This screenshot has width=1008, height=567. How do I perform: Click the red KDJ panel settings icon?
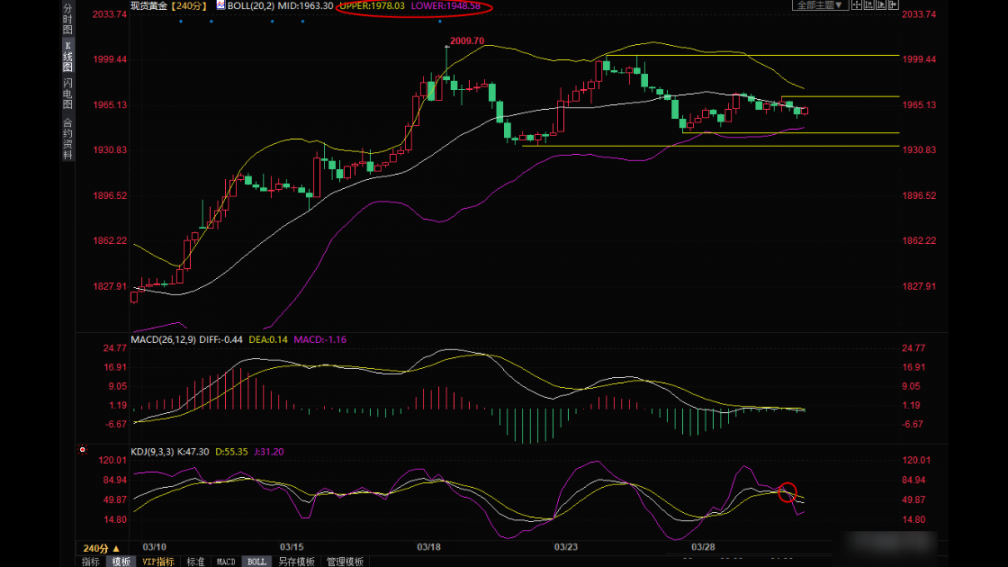(x=82, y=451)
